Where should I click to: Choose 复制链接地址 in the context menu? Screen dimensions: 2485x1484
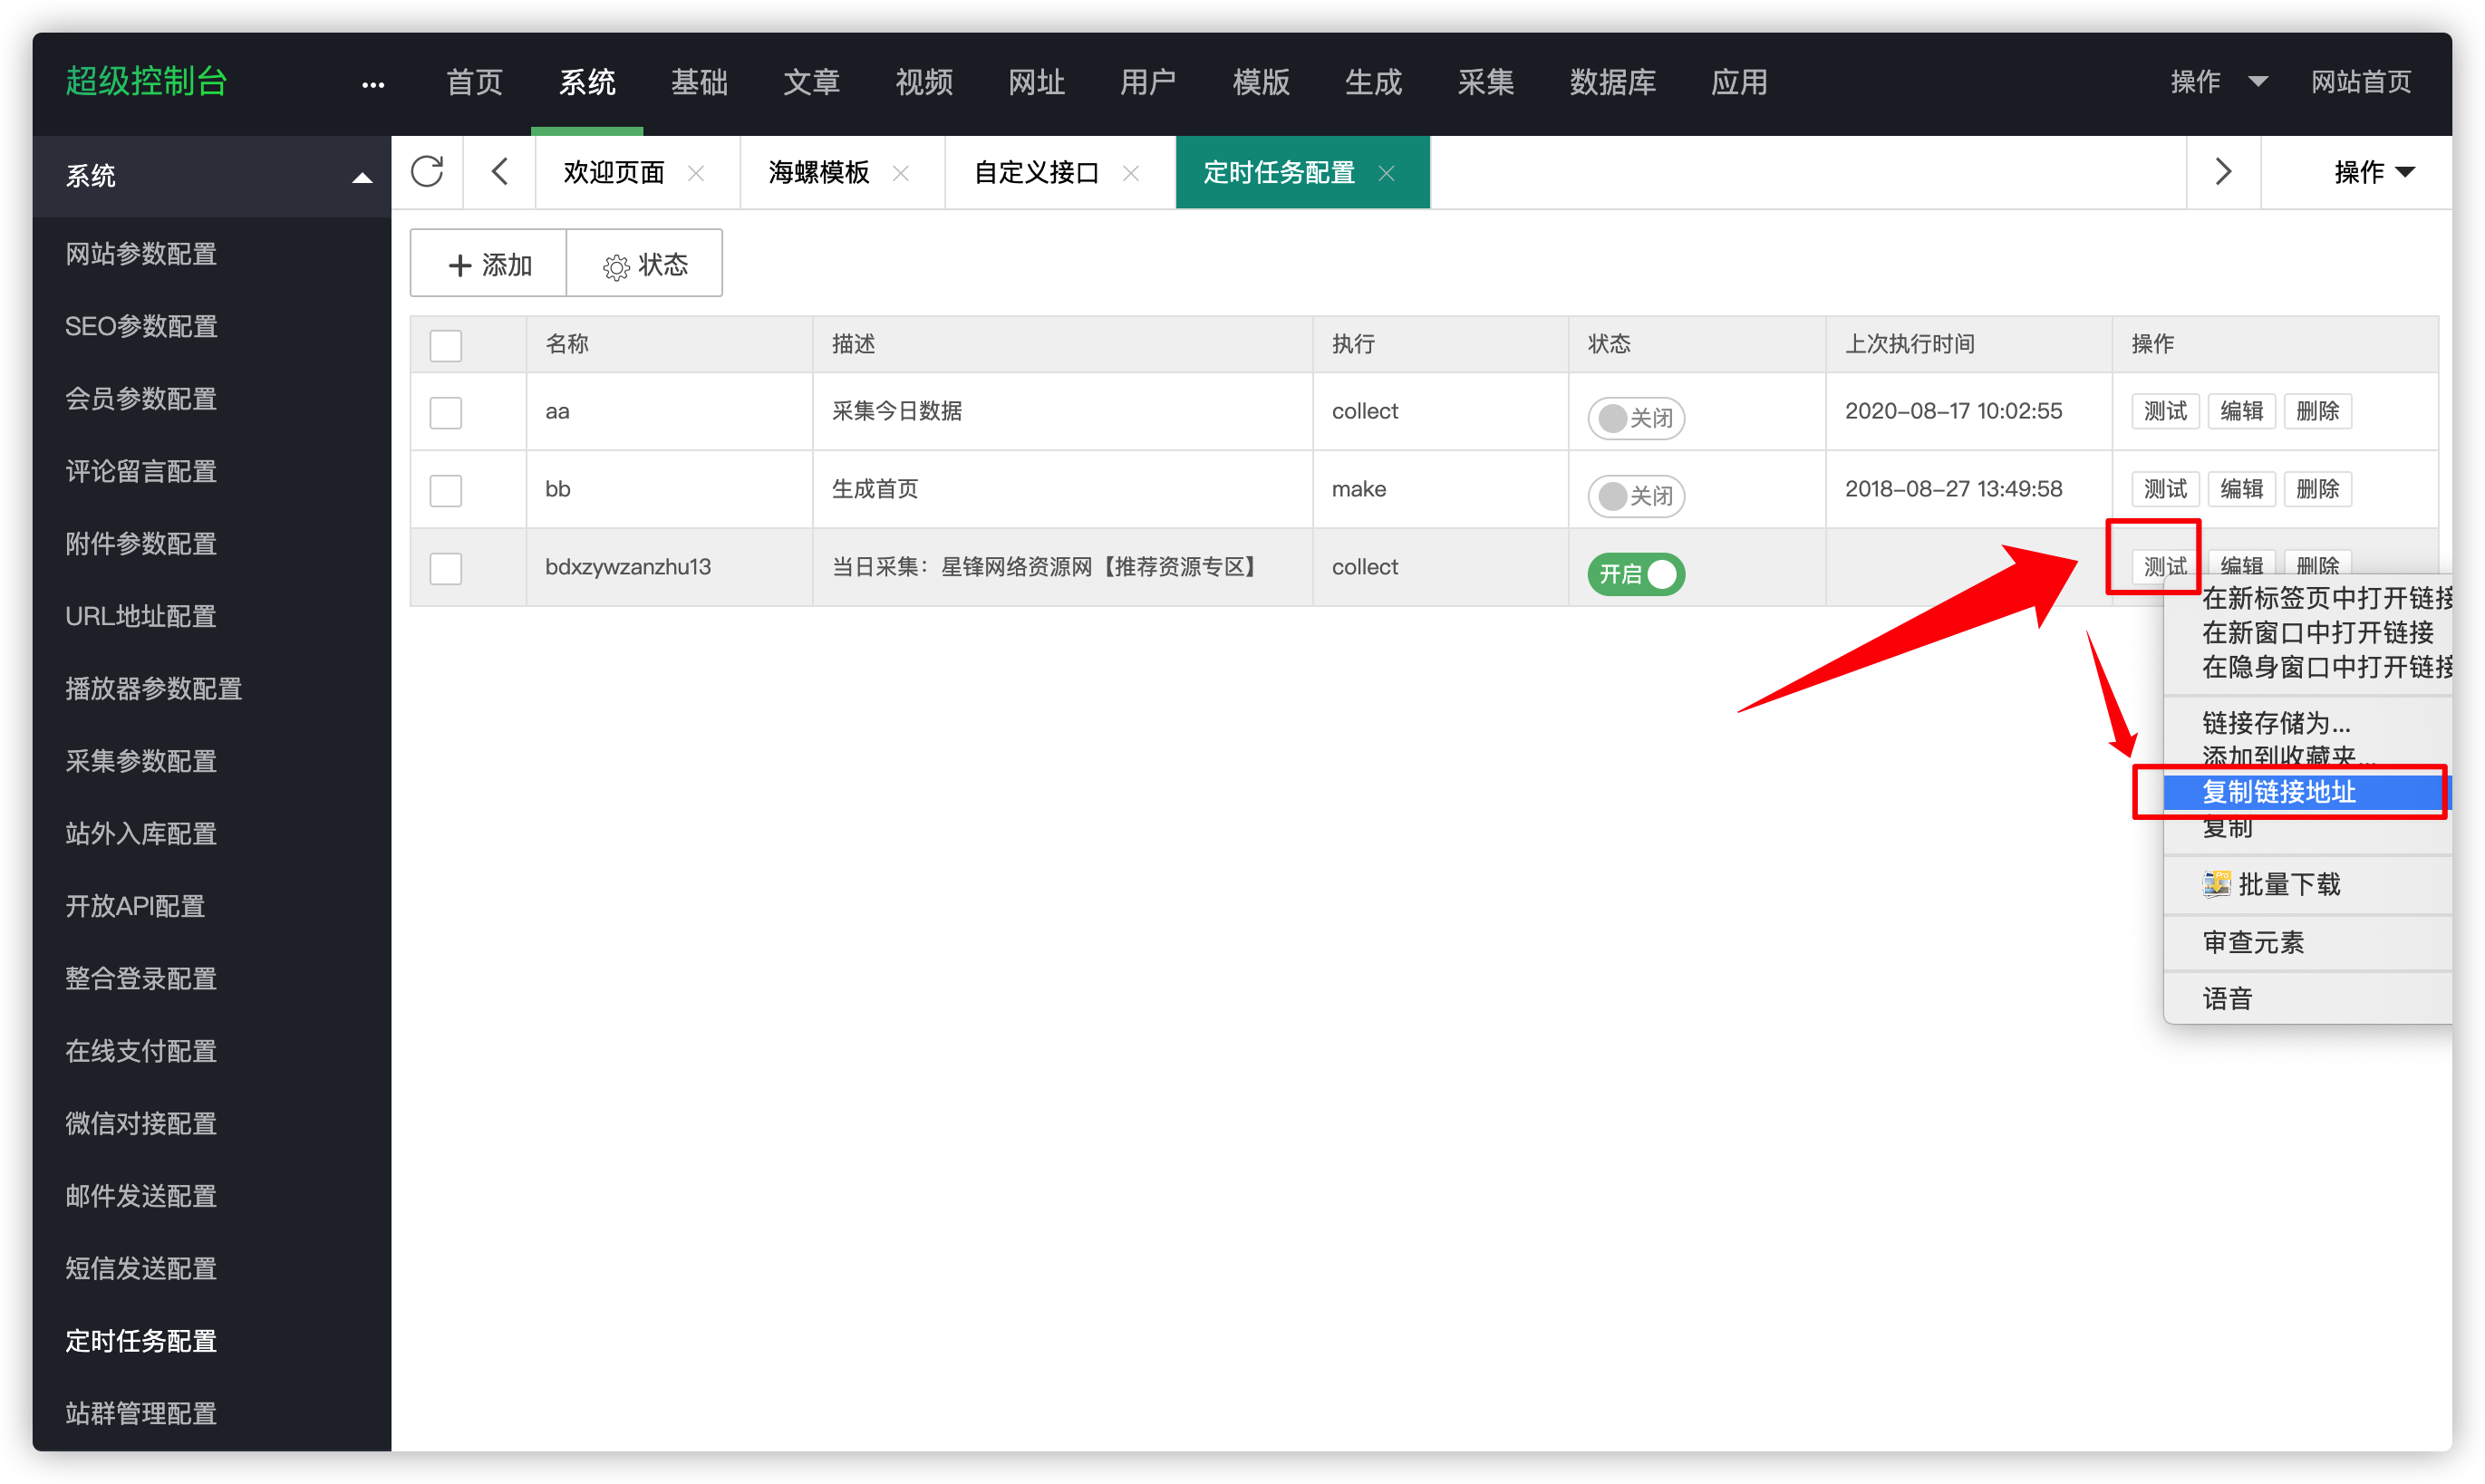pos(2308,792)
